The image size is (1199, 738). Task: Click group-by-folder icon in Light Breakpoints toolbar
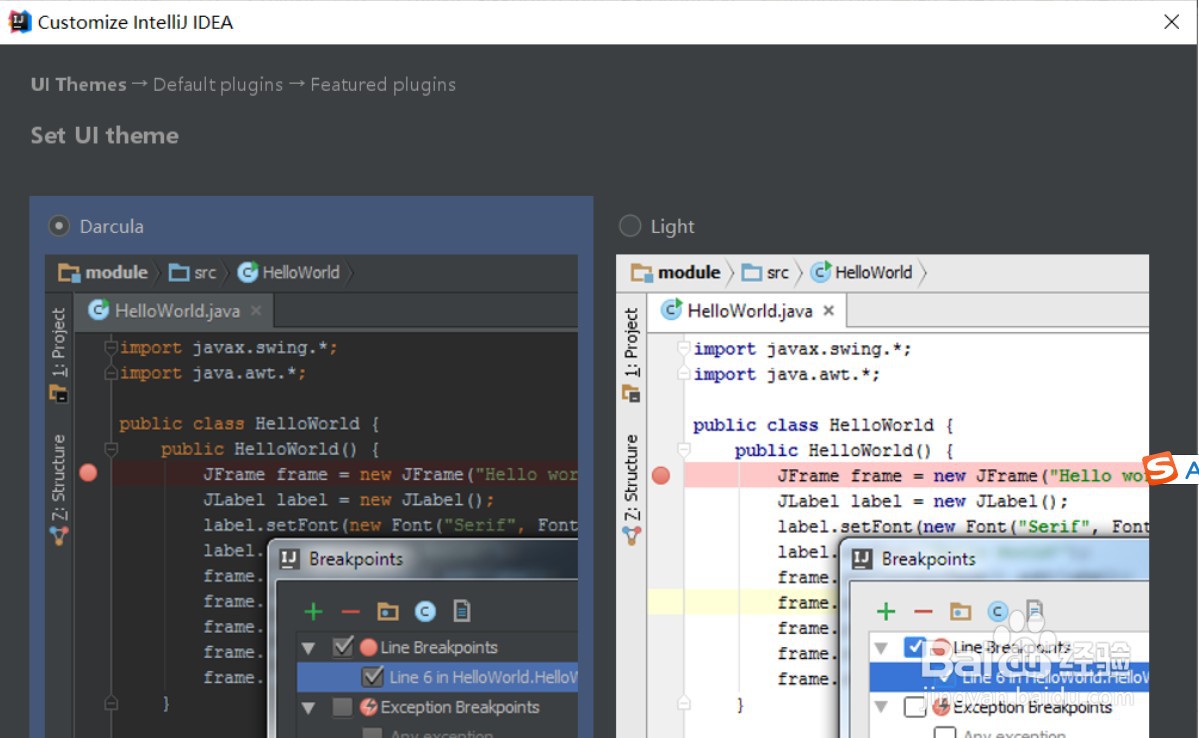point(960,611)
